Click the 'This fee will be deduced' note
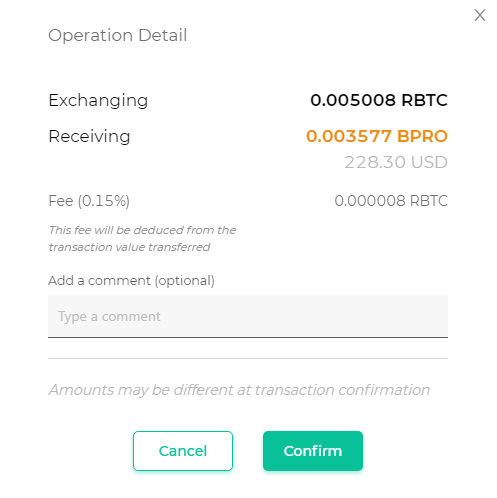 (x=142, y=230)
